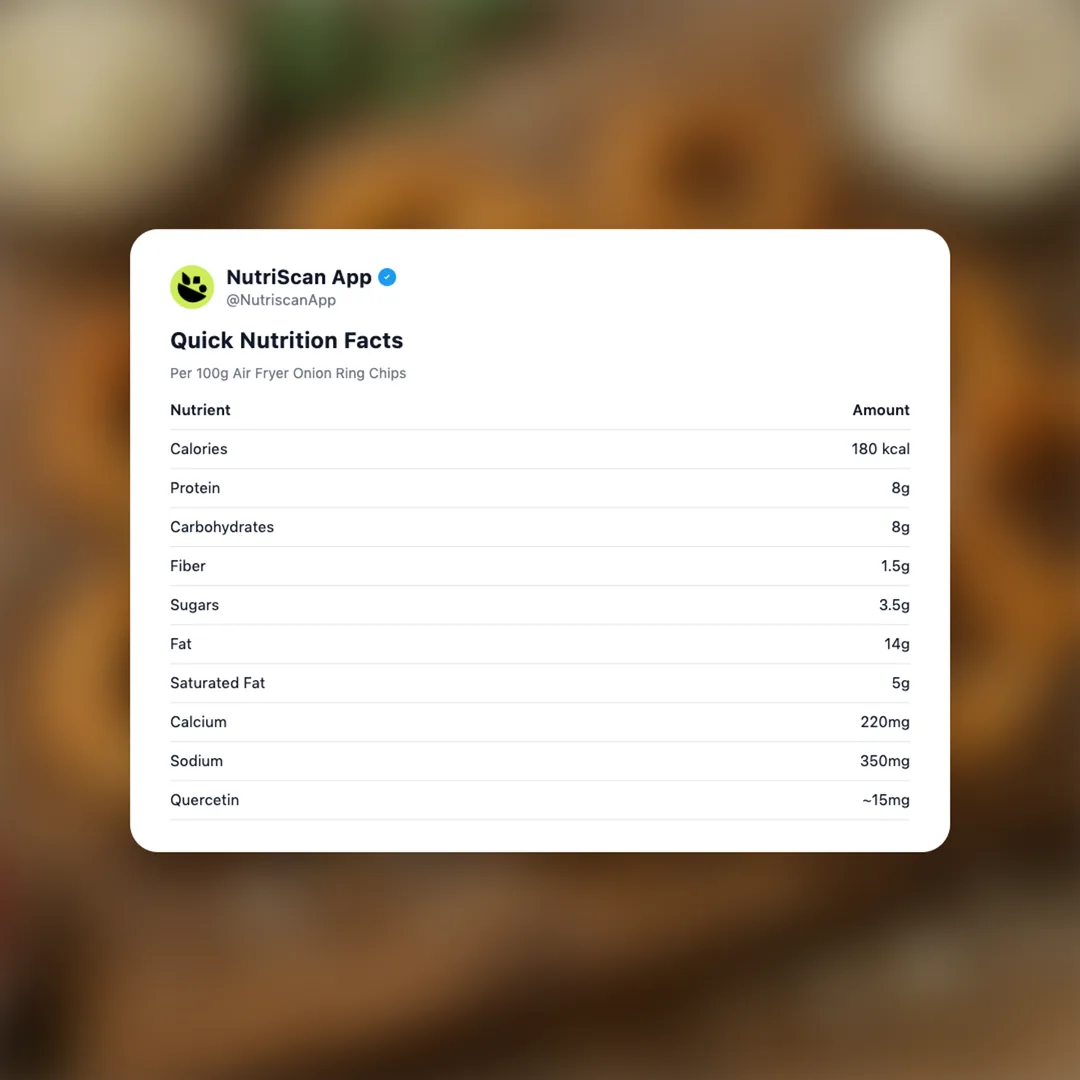Select the Fiber row label

coord(188,566)
